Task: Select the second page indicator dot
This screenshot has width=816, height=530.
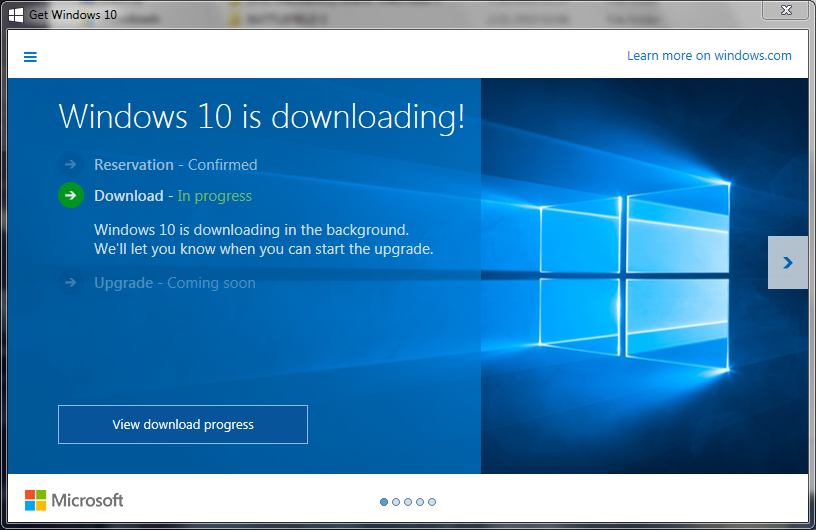Action: pos(396,502)
